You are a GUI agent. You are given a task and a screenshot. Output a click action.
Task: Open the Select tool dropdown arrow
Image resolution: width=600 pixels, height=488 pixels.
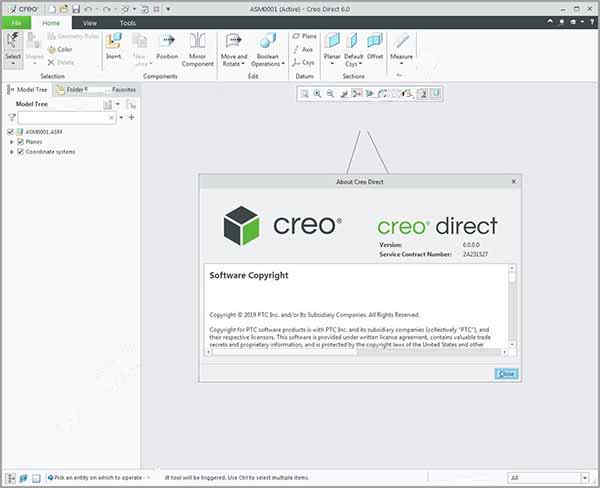click(x=13, y=64)
